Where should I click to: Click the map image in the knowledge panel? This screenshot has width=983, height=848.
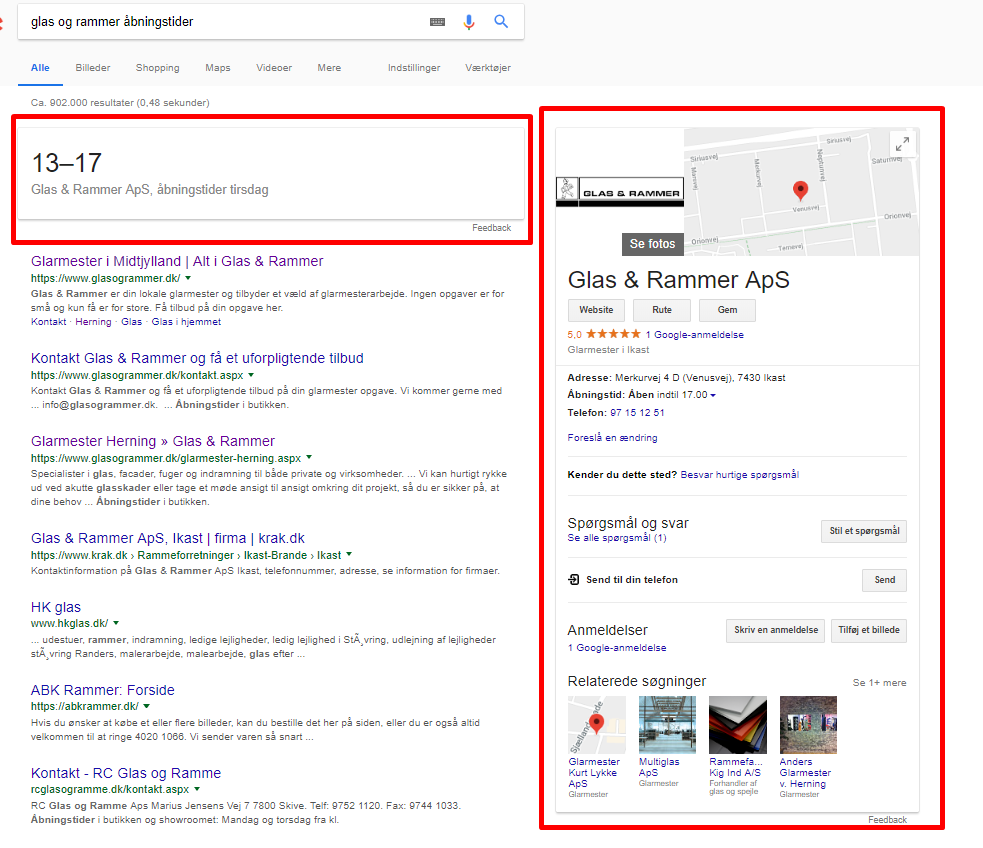(801, 192)
